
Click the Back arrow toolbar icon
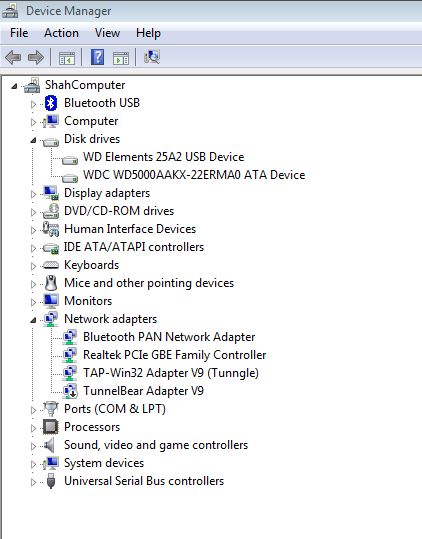pyautogui.click(x=13, y=57)
